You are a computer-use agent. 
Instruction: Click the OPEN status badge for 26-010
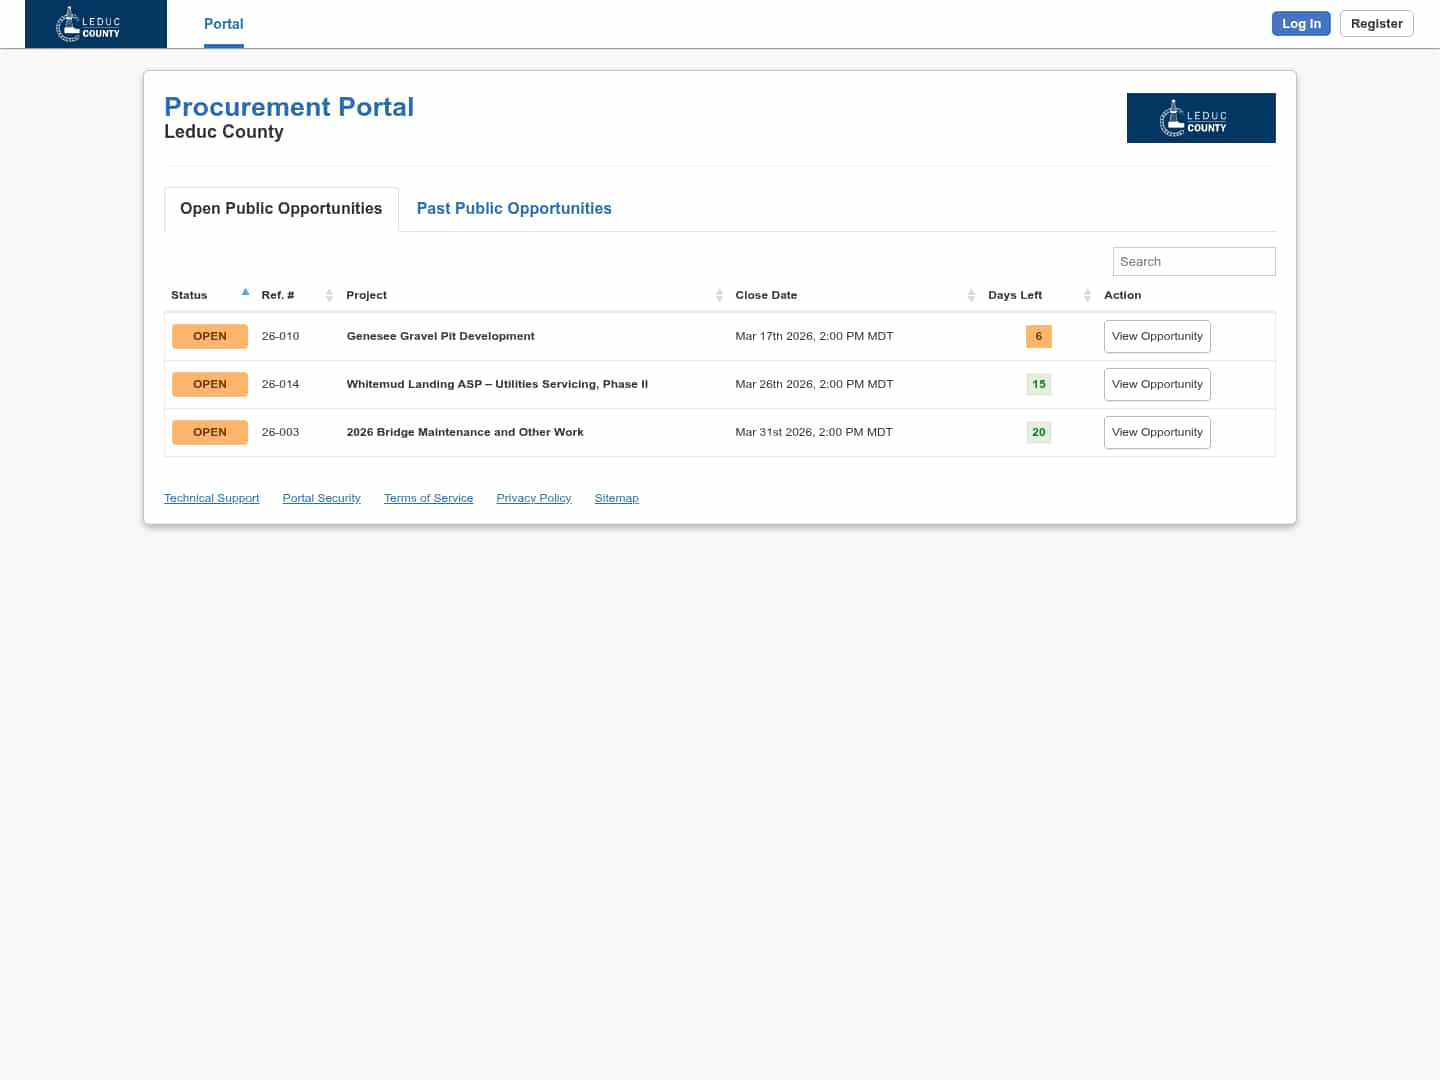tap(210, 336)
